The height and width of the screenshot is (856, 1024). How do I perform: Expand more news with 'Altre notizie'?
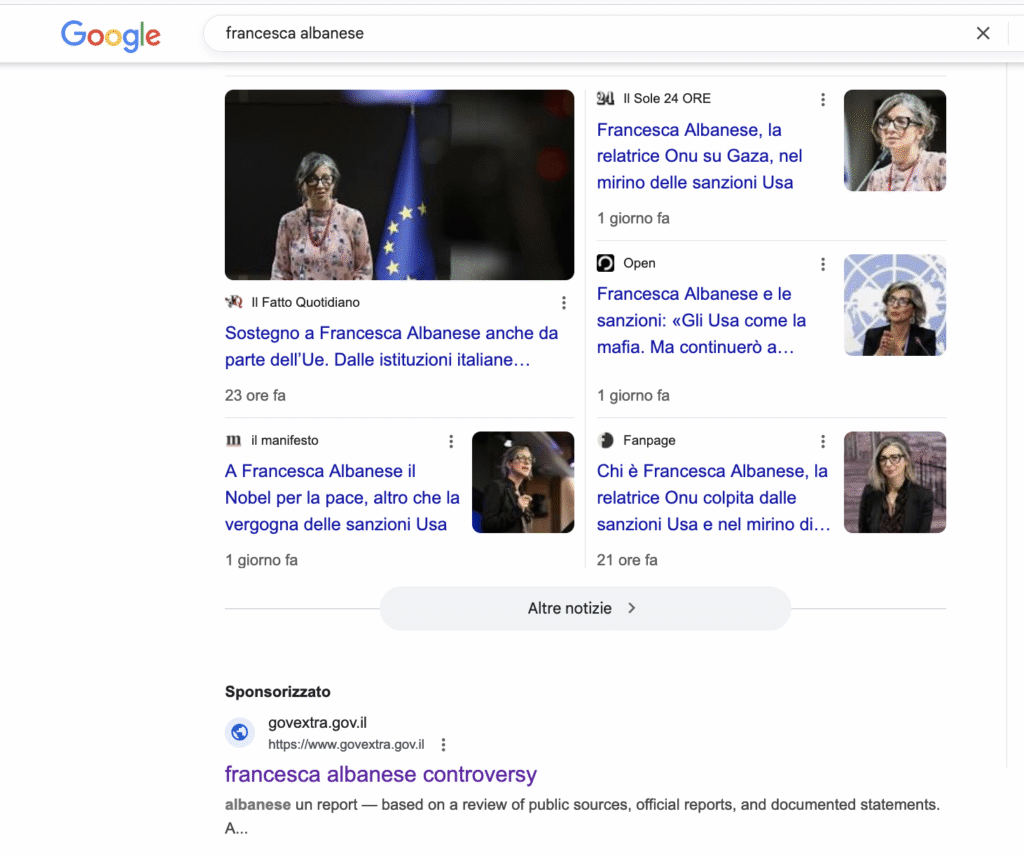point(585,608)
